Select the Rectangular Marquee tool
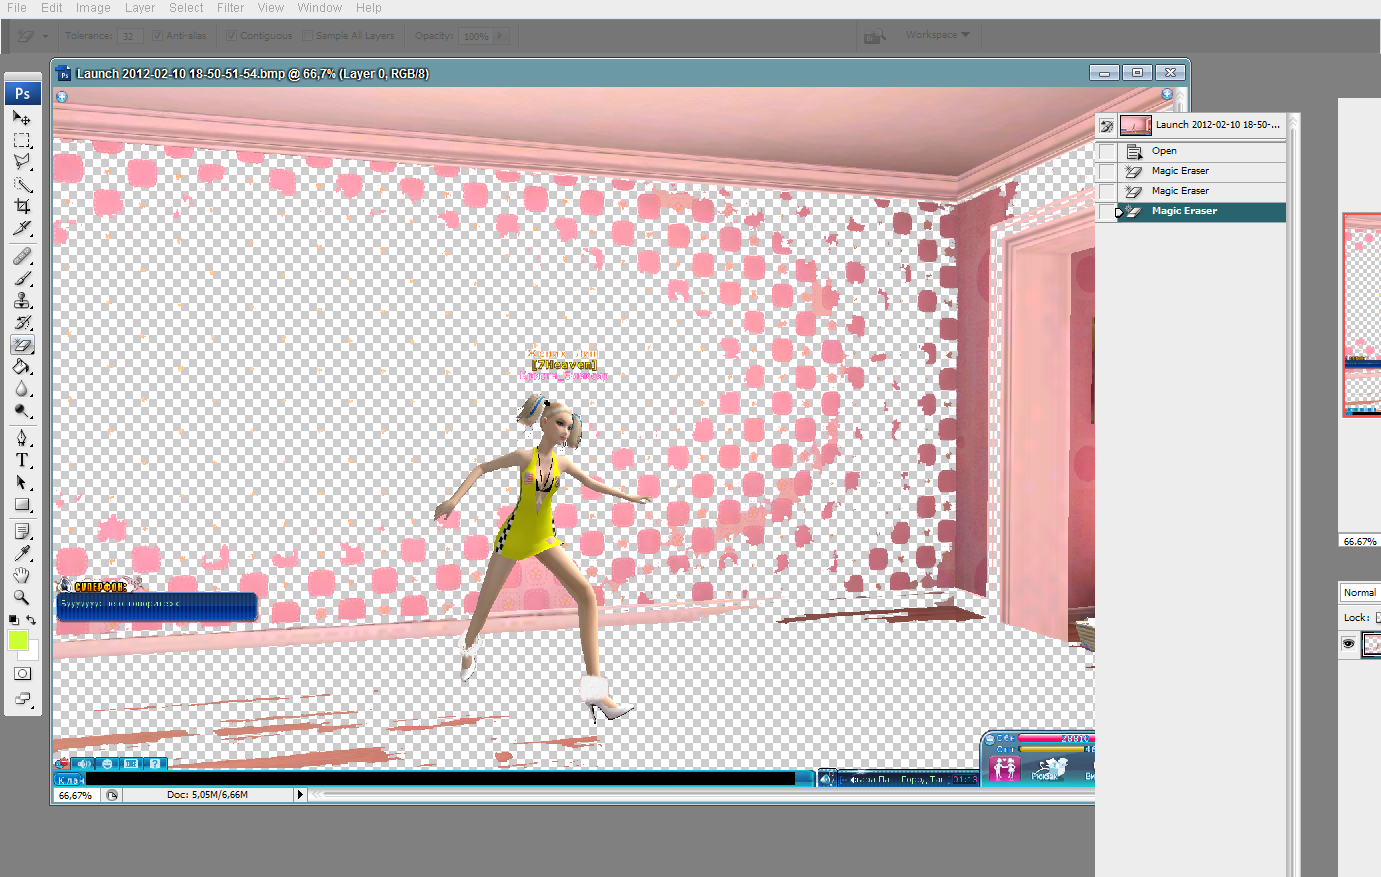The image size is (1381, 877). pos(22,140)
